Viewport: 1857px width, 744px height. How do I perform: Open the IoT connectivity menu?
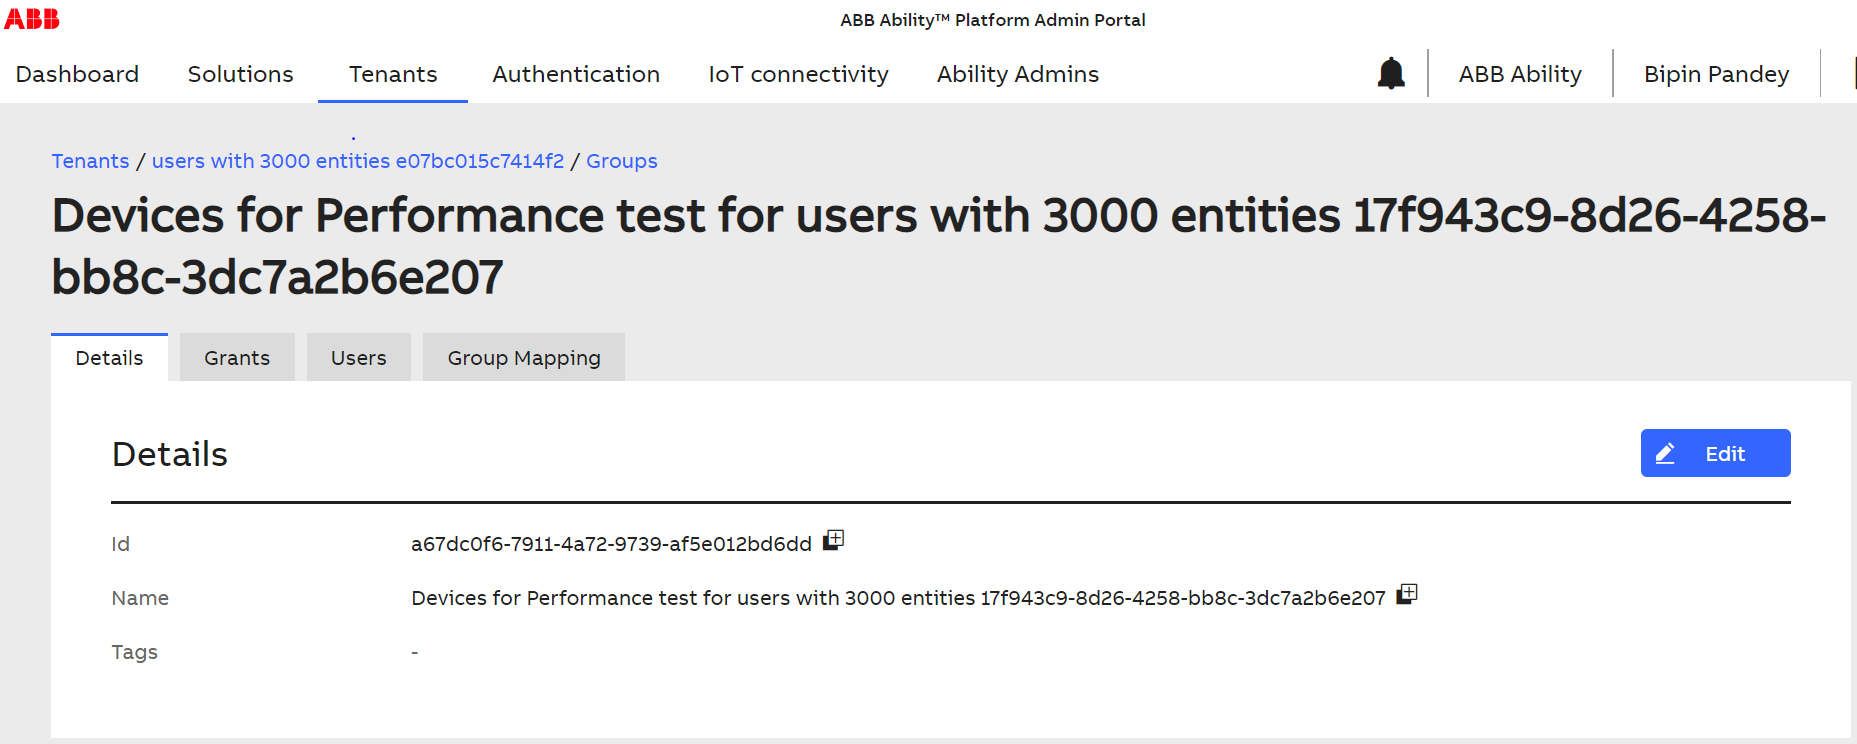click(798, 74)
